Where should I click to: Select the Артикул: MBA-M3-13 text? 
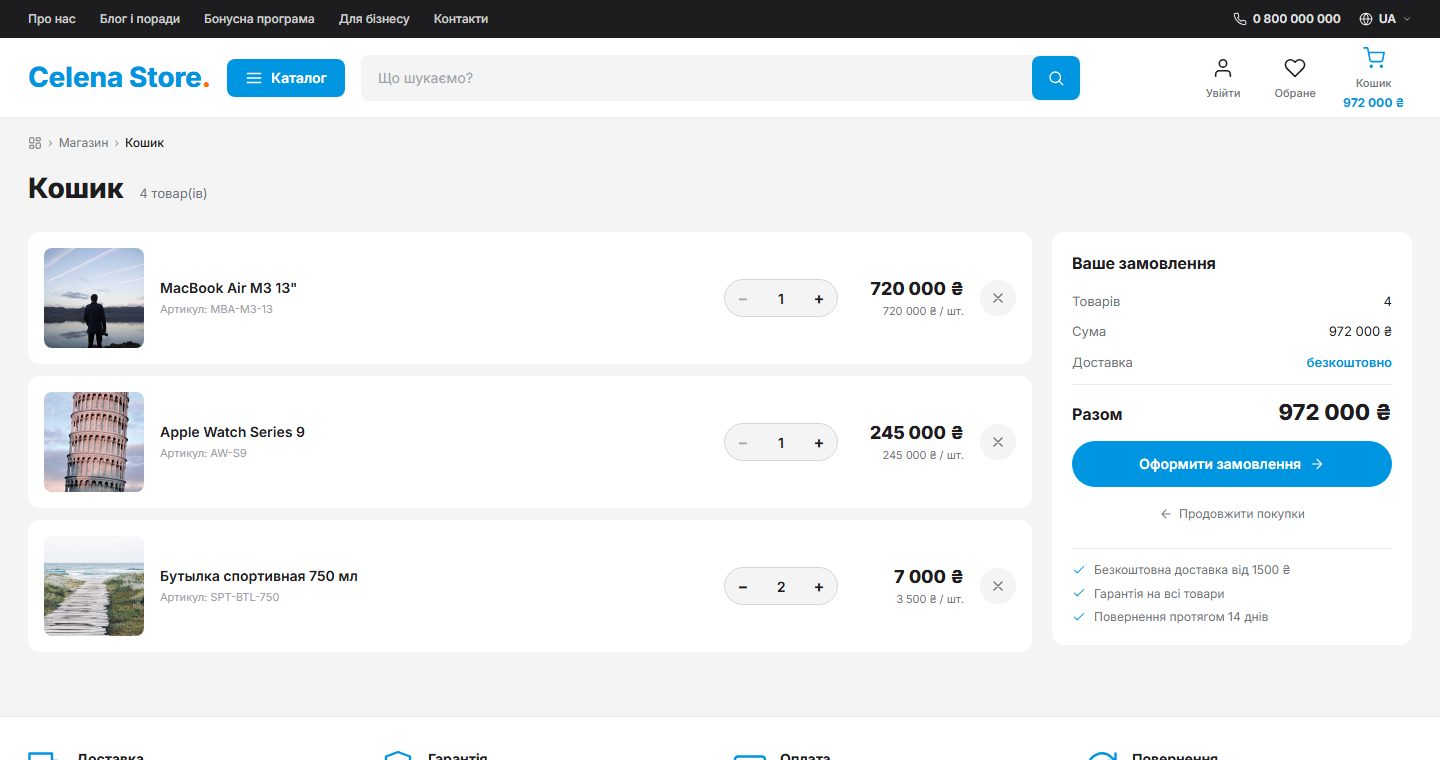click(x=216, y=309)
